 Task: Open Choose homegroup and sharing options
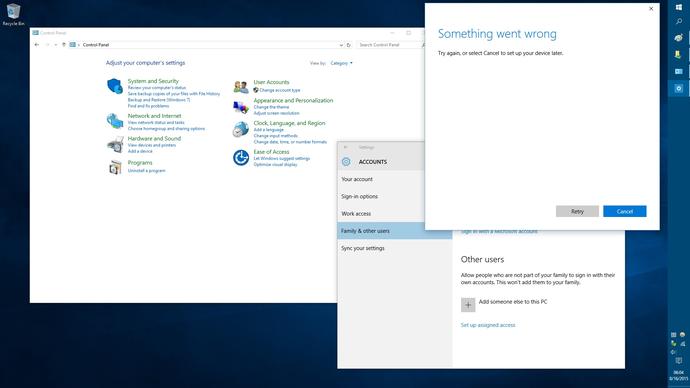click(166, 129)
